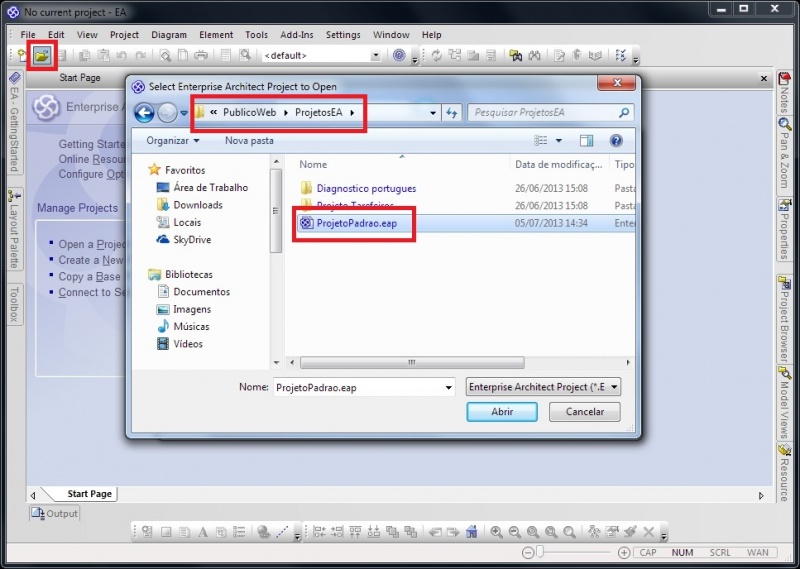Click the paintbrush icon in bottom toolbar
This screenshot has width=800, height=569.
(630, 532)
